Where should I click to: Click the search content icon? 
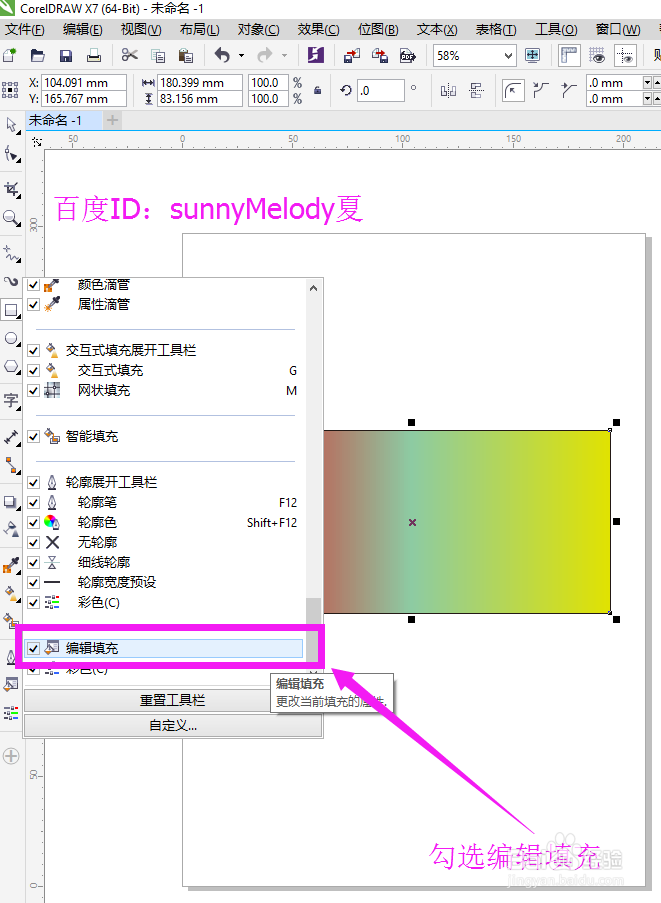click(x=316, y=55)
